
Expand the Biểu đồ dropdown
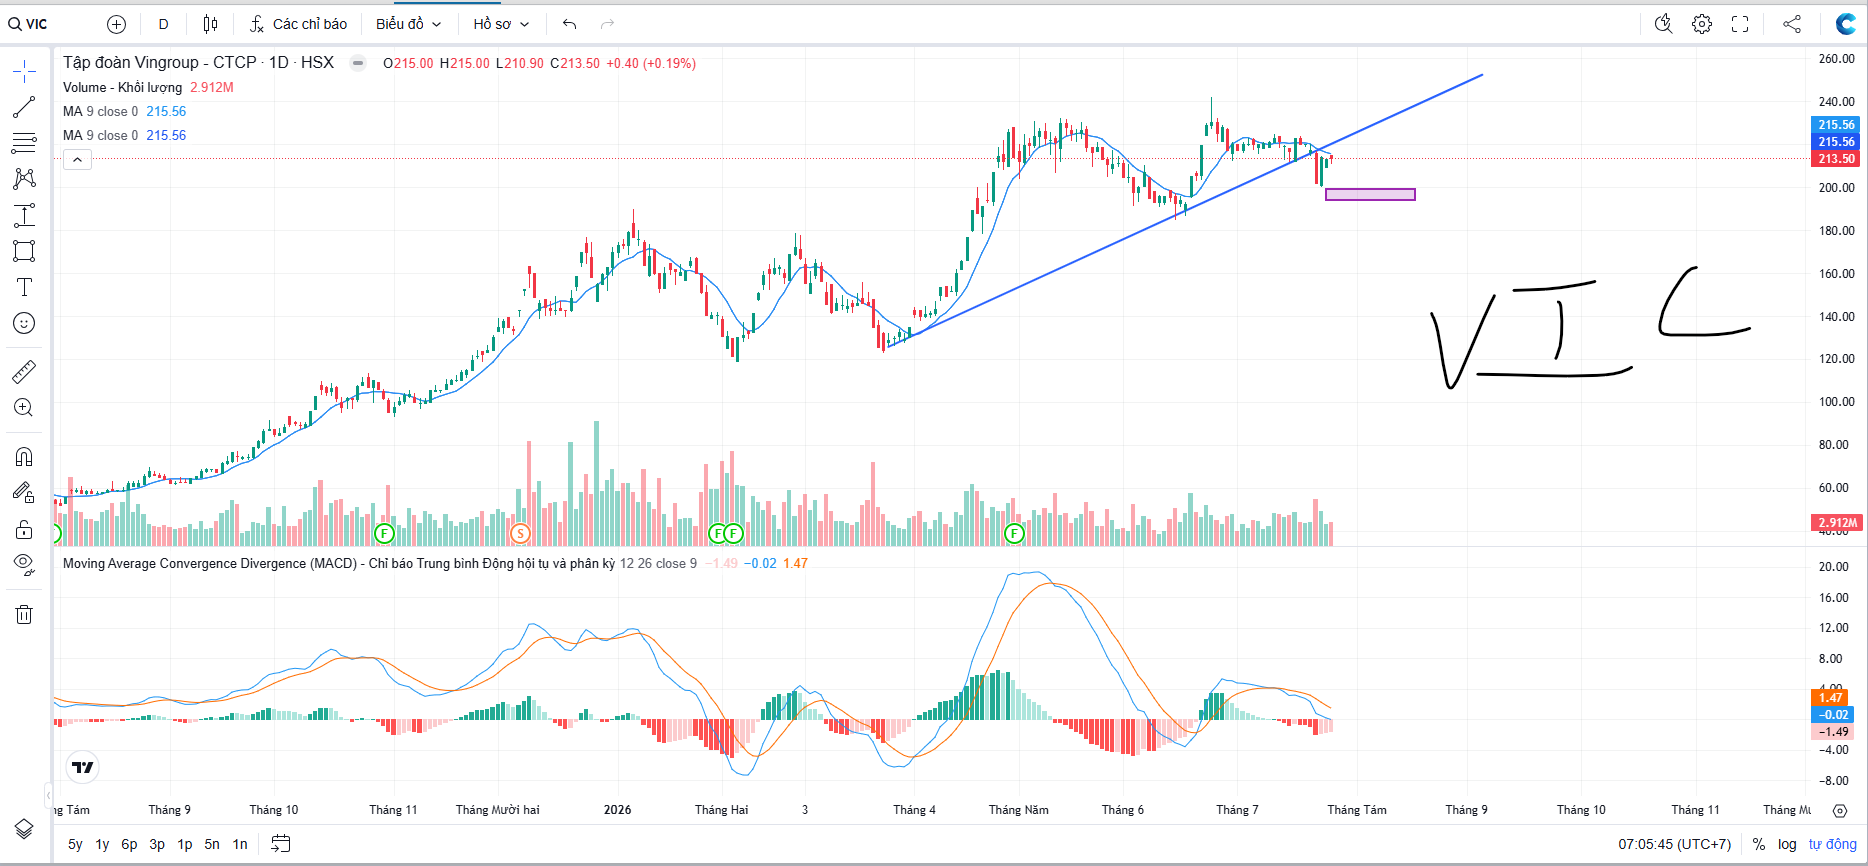[x=409, y=24]
